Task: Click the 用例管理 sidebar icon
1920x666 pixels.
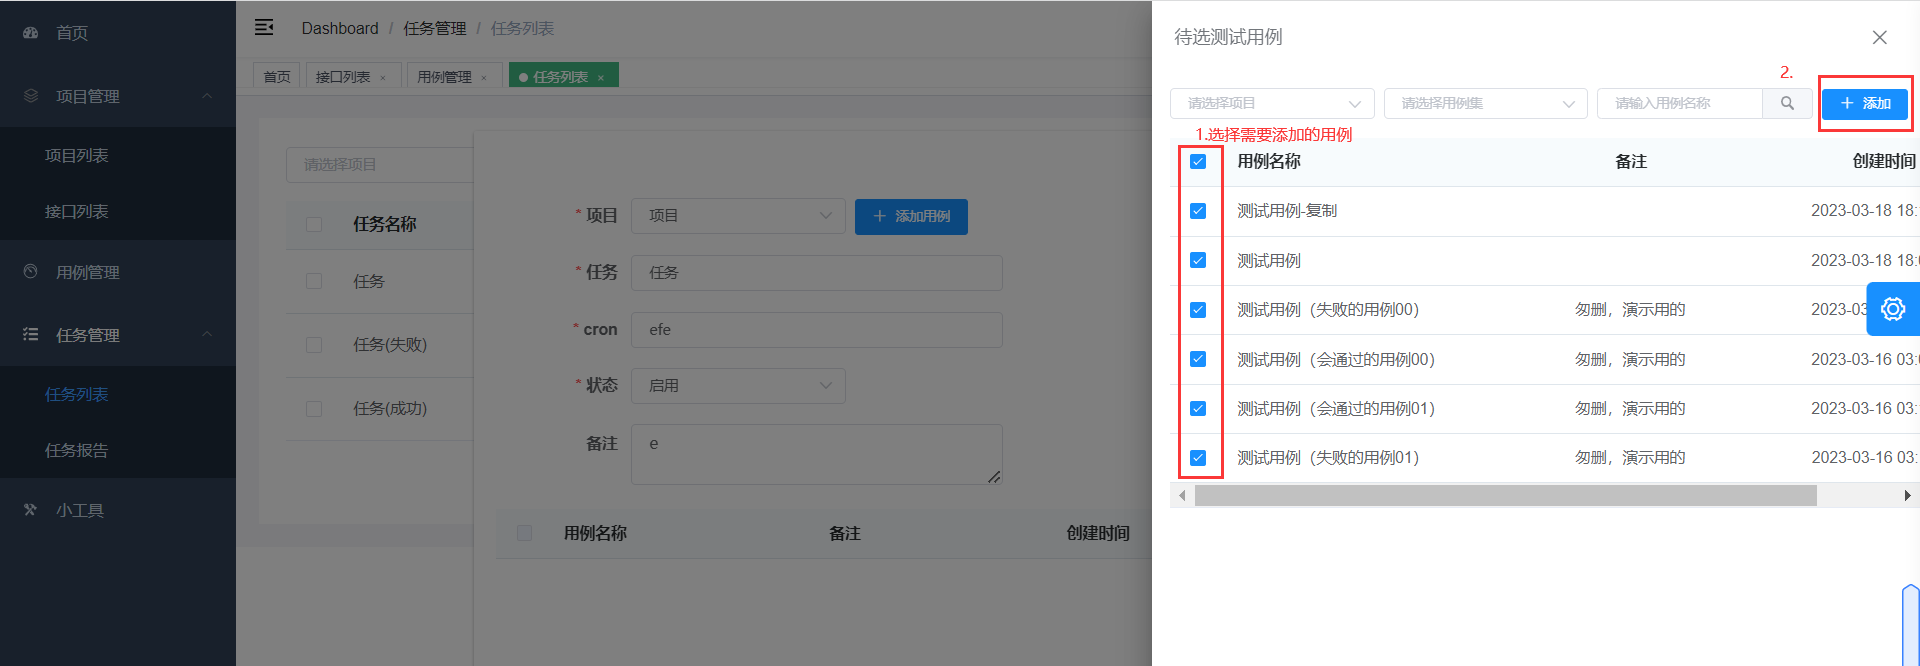Action: 31,272
